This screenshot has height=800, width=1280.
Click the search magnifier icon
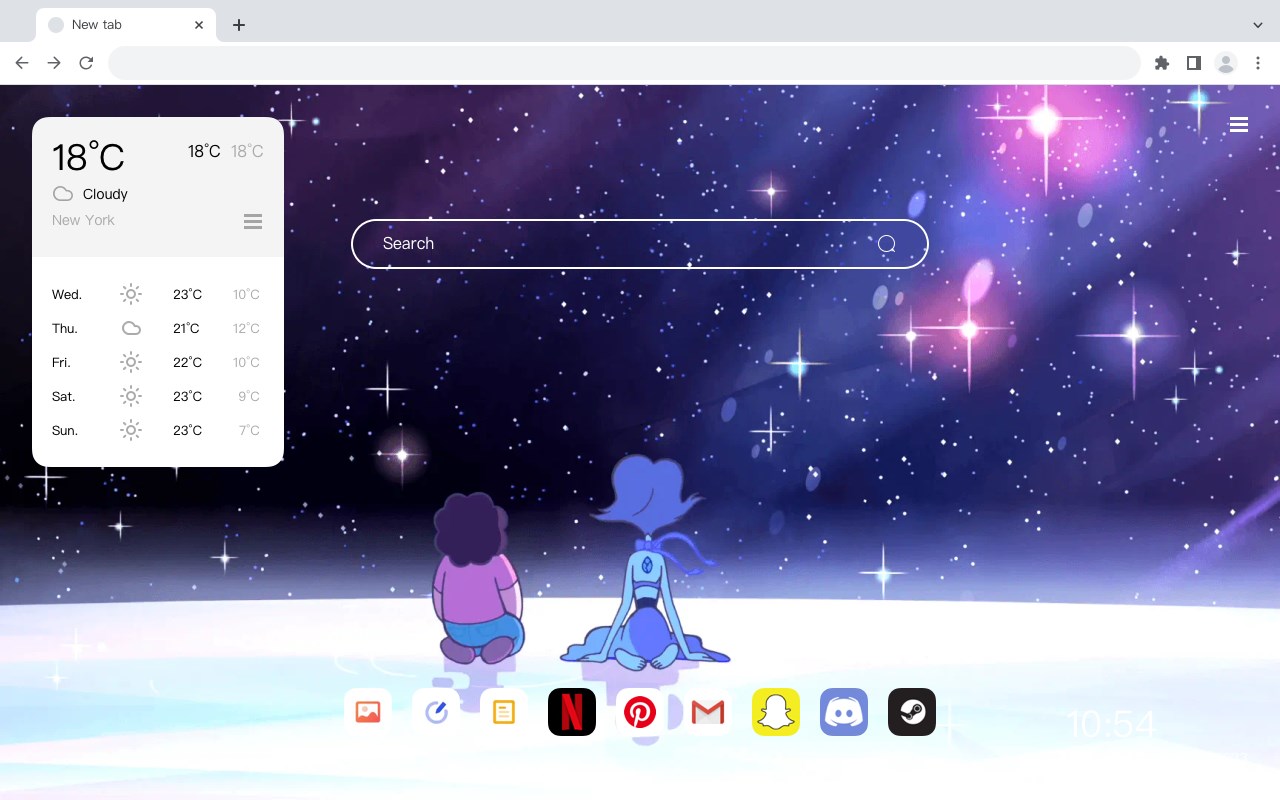(x=886, y=244)
